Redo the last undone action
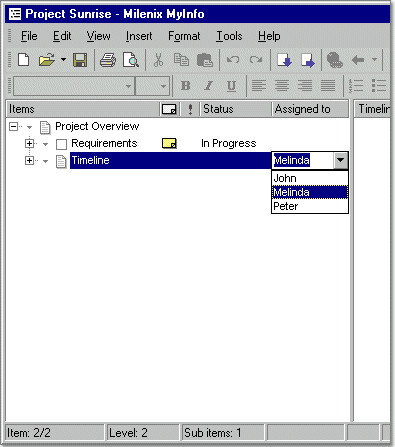Image resolution: width=395 pixels, height=447 pixels. [256, 60]
